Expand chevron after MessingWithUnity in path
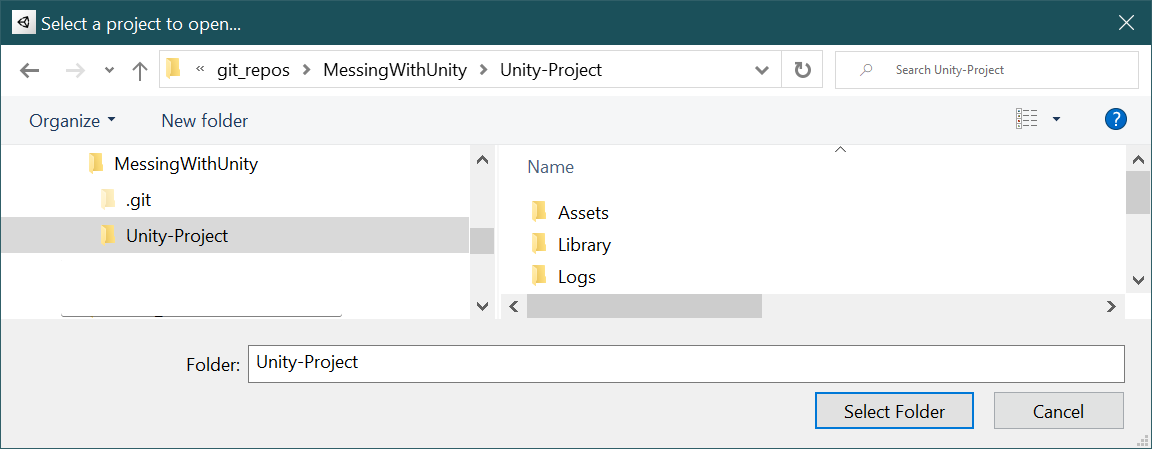 point(483,70)
